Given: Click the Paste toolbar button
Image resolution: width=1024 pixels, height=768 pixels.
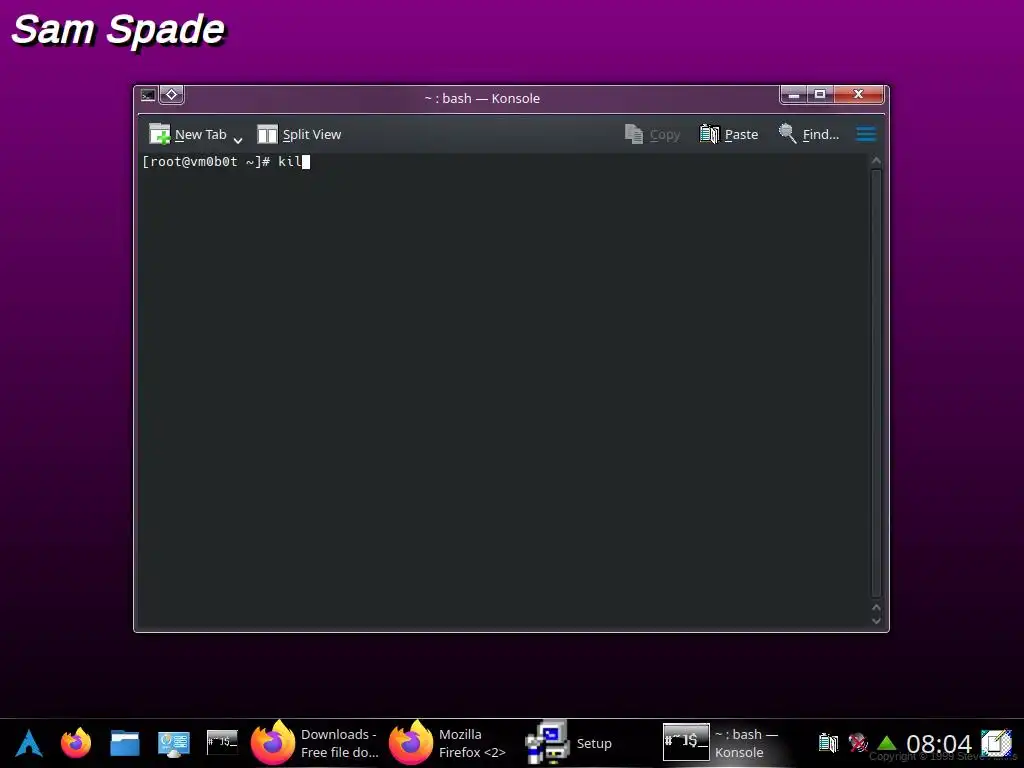Looking at the screenshot, I should 729,135.
